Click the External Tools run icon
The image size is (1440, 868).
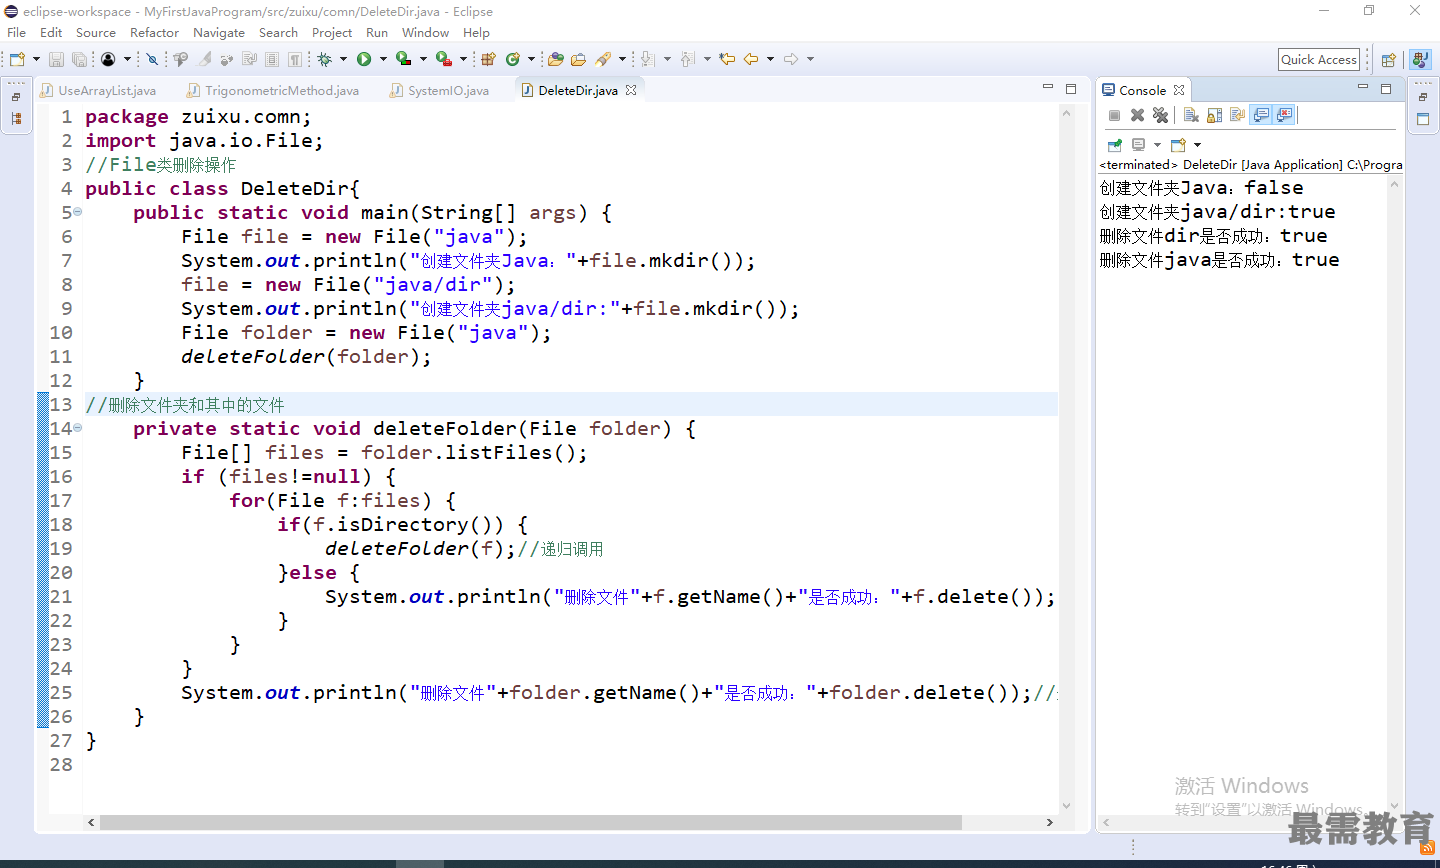pos(443,59)
